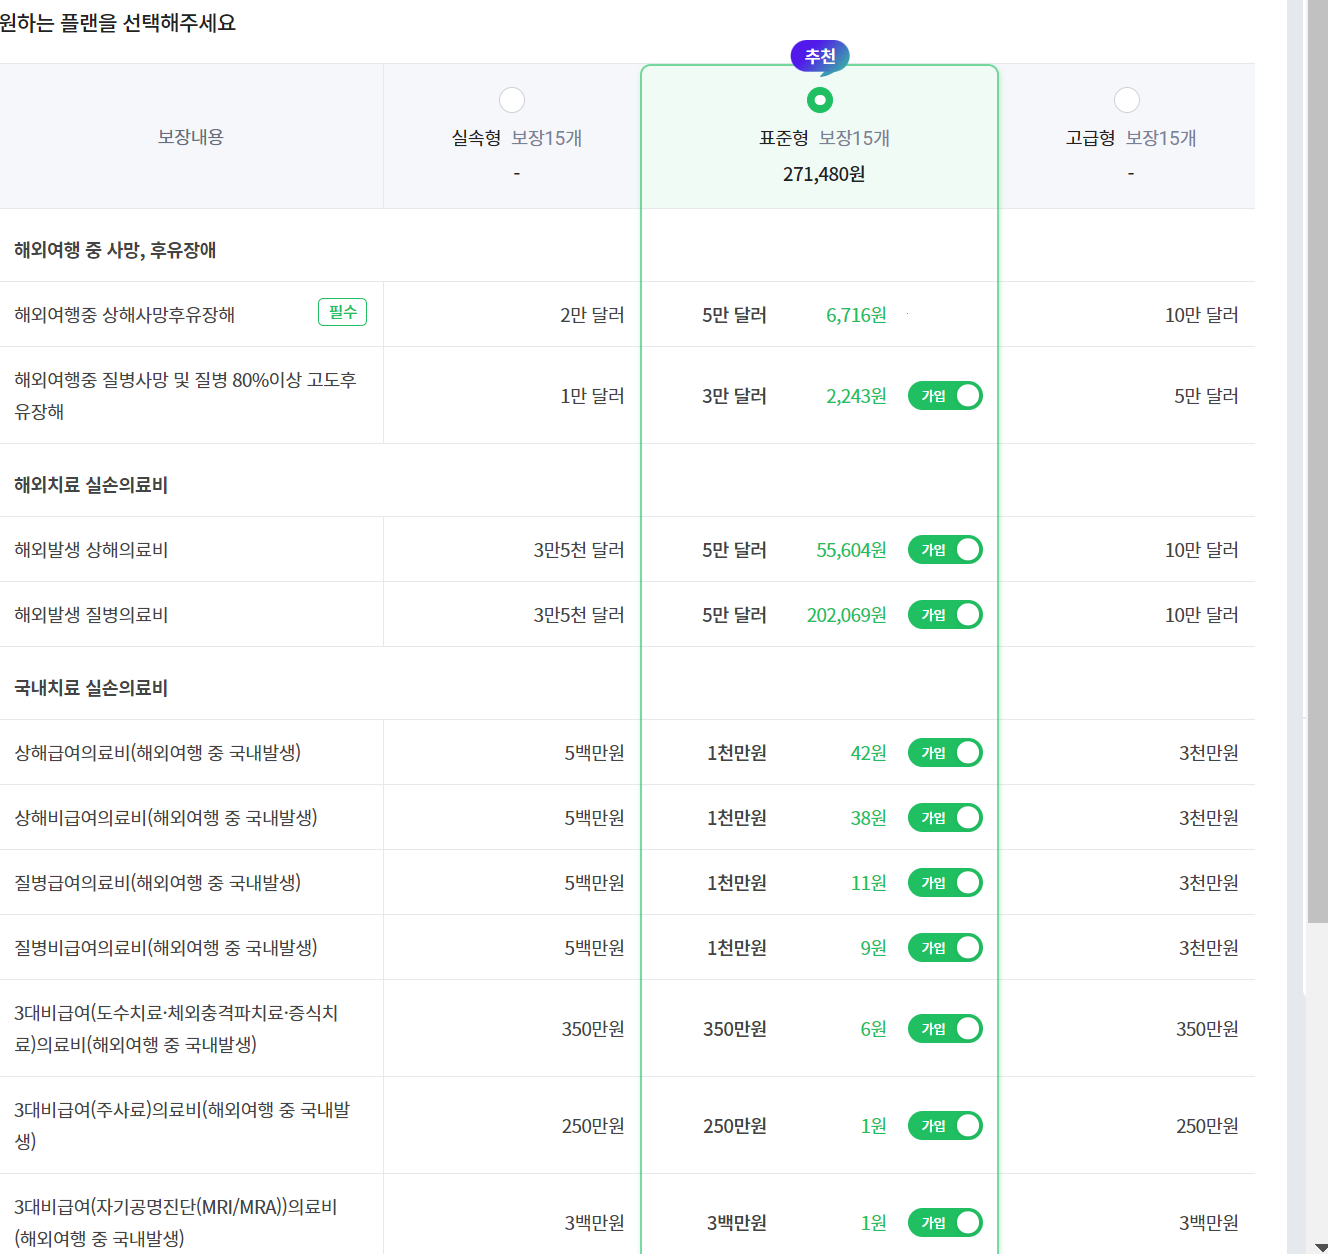The width and height of the screenshot is (1328, 1254).
Task: Toggle 가입 for 해외발생 질병의료비
Action: pyautogui.click(x=945, y=615)
